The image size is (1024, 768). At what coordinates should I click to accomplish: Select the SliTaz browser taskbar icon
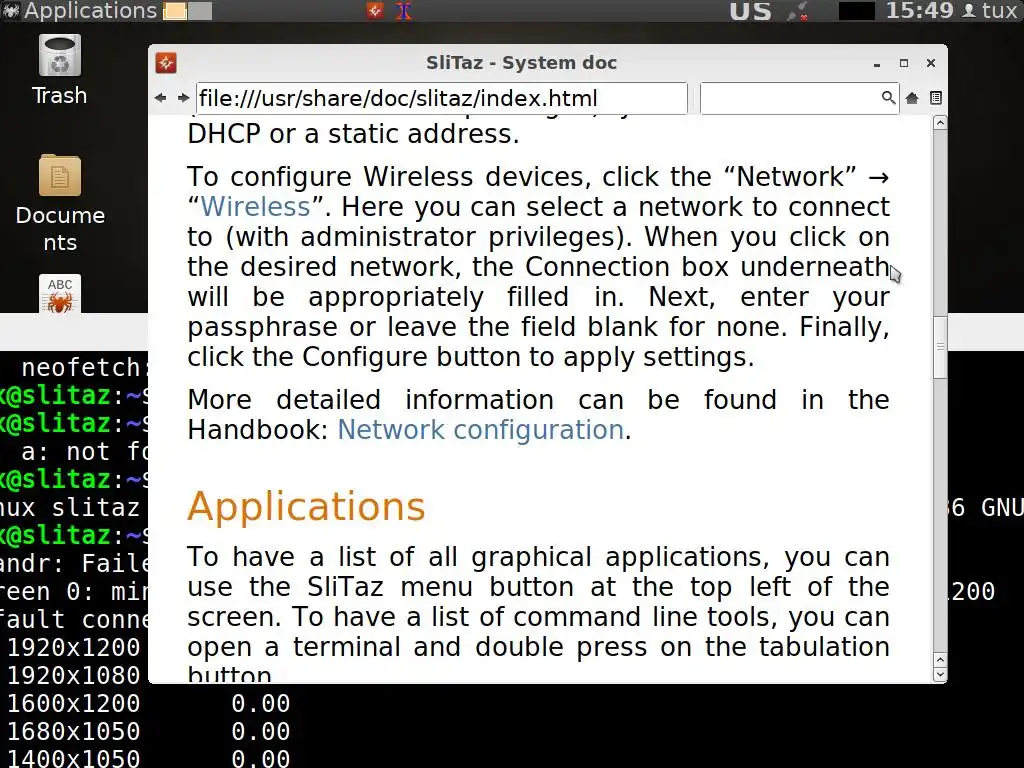point(375,10)
